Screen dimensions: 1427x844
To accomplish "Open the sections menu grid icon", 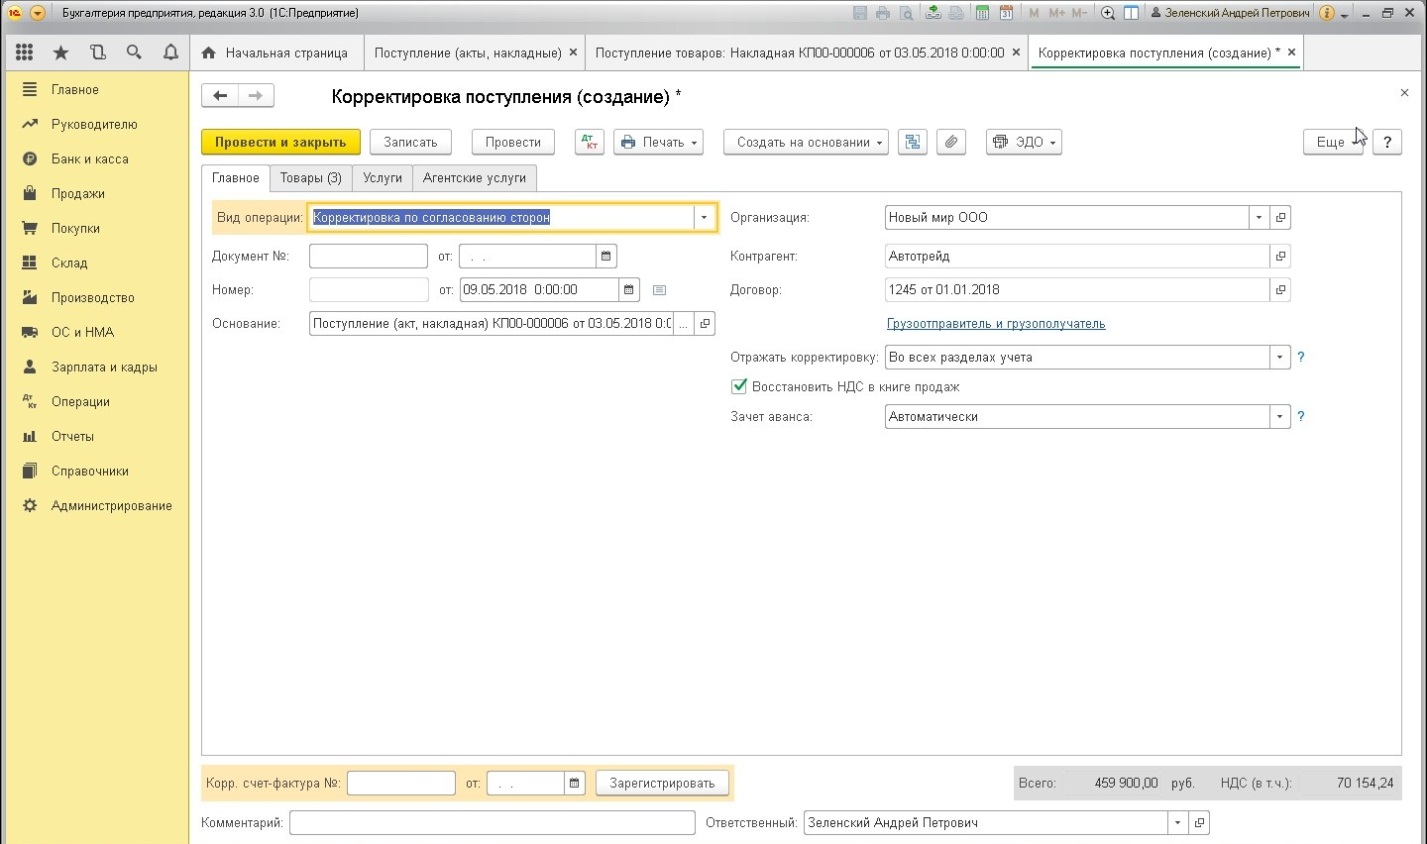I will coord(24,52).
